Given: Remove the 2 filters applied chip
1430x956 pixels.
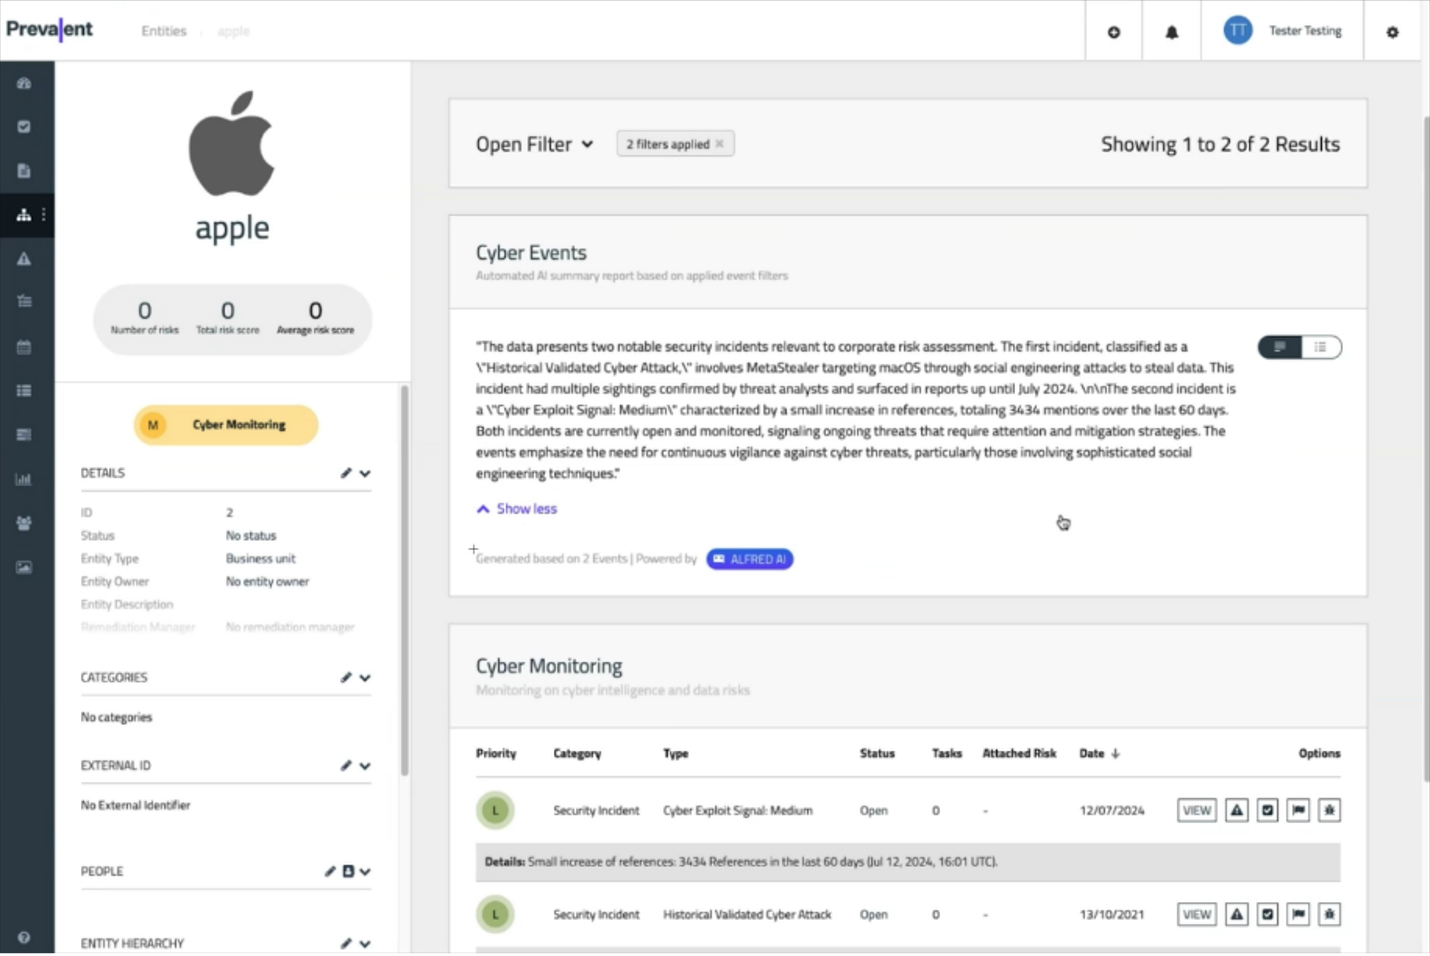Looking at the screenshot, I should click(x=719, y=144).
